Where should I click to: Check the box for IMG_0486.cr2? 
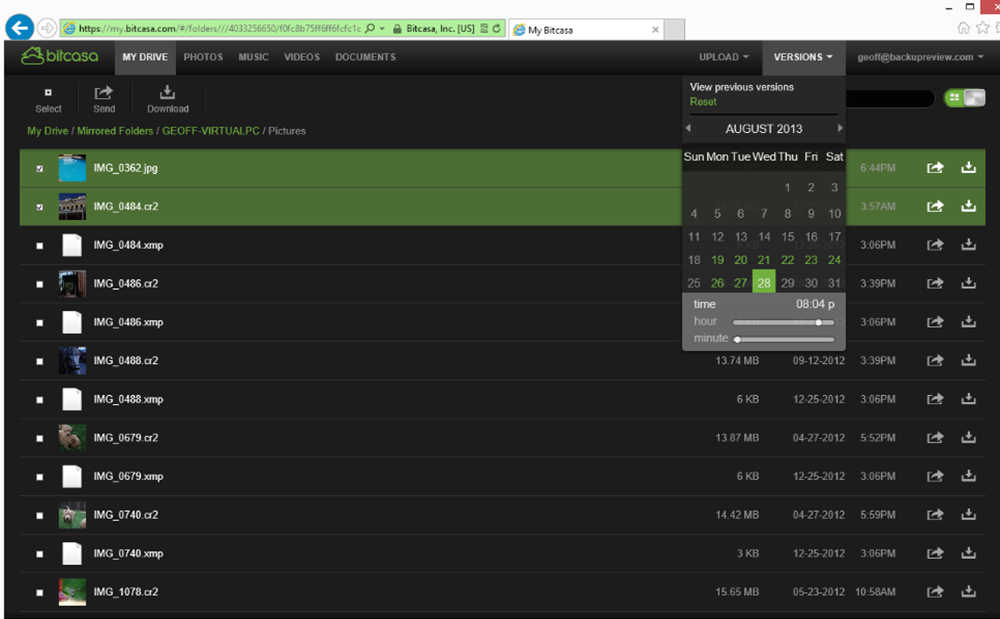(40, 284)
